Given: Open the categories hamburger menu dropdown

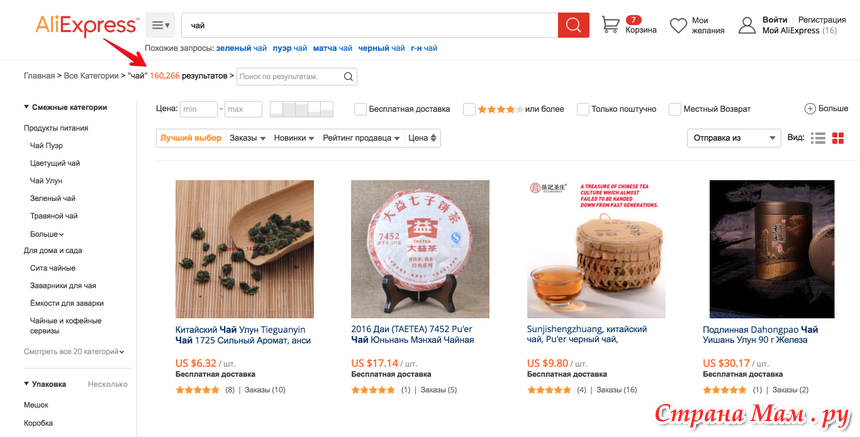Looking at the screenshot, I should click(x=160, y=25).
